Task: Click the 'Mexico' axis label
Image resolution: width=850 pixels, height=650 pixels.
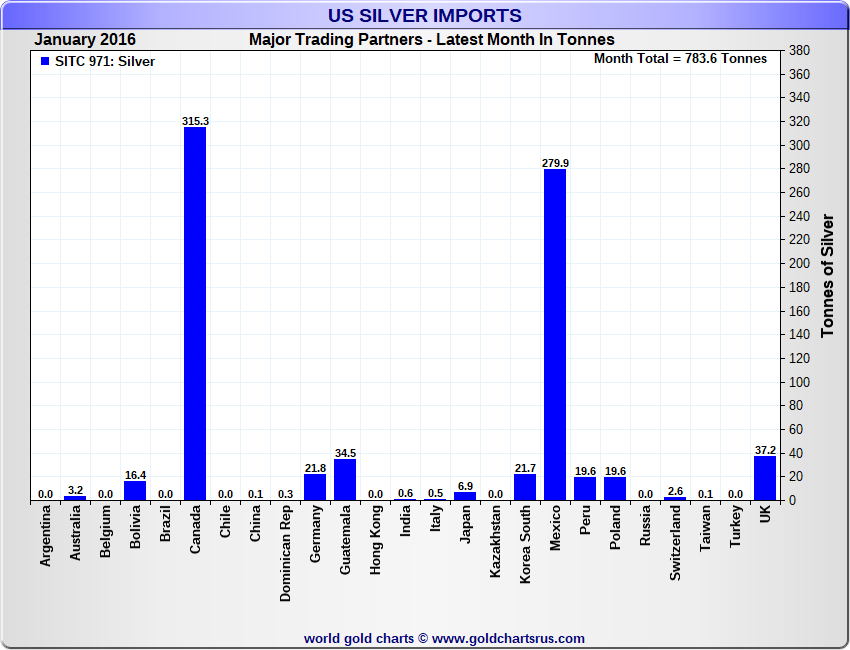Action: 555,528
